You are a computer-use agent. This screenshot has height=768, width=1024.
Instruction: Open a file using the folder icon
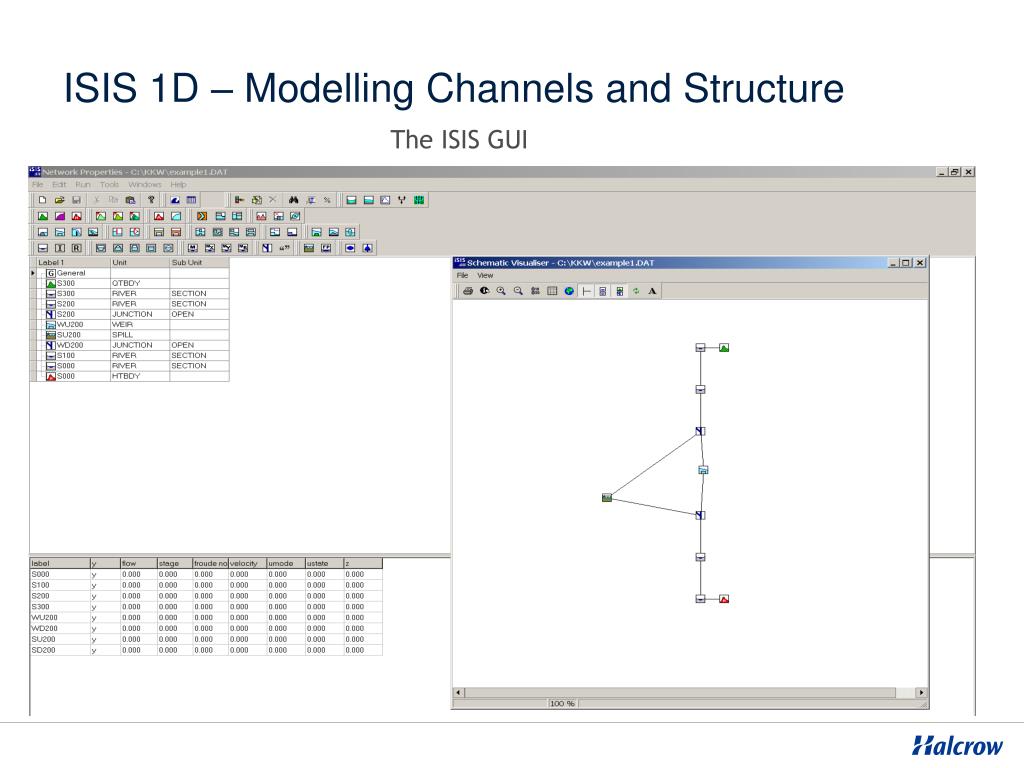point(59,200)
